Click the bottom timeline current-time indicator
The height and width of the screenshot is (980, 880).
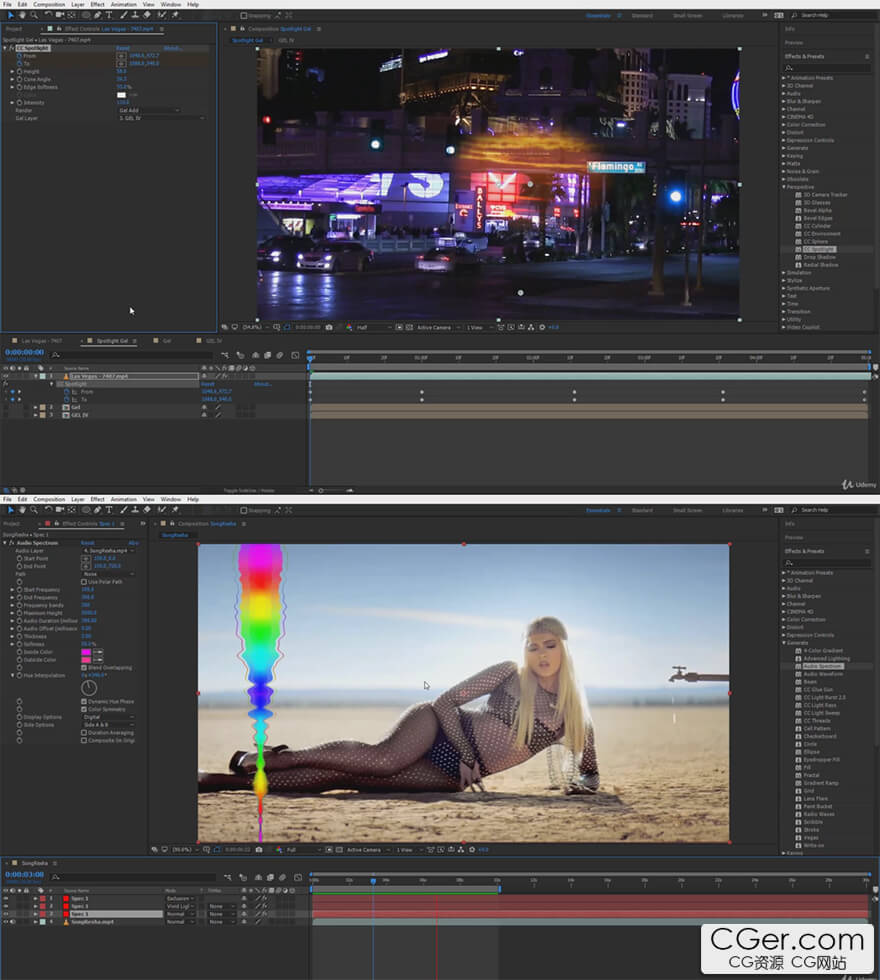[x=373, y=881]
